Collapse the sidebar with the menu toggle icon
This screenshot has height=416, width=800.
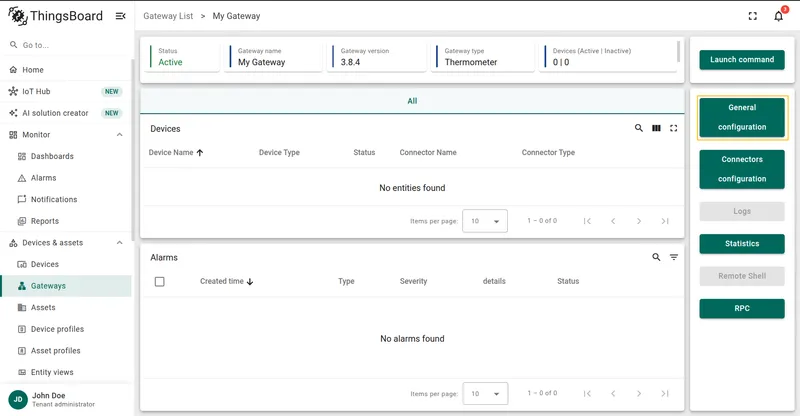click(x=120, y=16)
